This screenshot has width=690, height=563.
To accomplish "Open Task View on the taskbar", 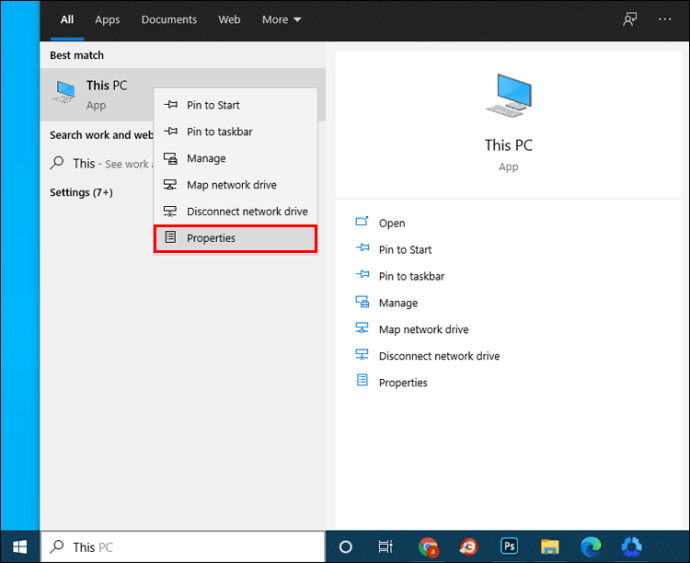I will point(386,547).
